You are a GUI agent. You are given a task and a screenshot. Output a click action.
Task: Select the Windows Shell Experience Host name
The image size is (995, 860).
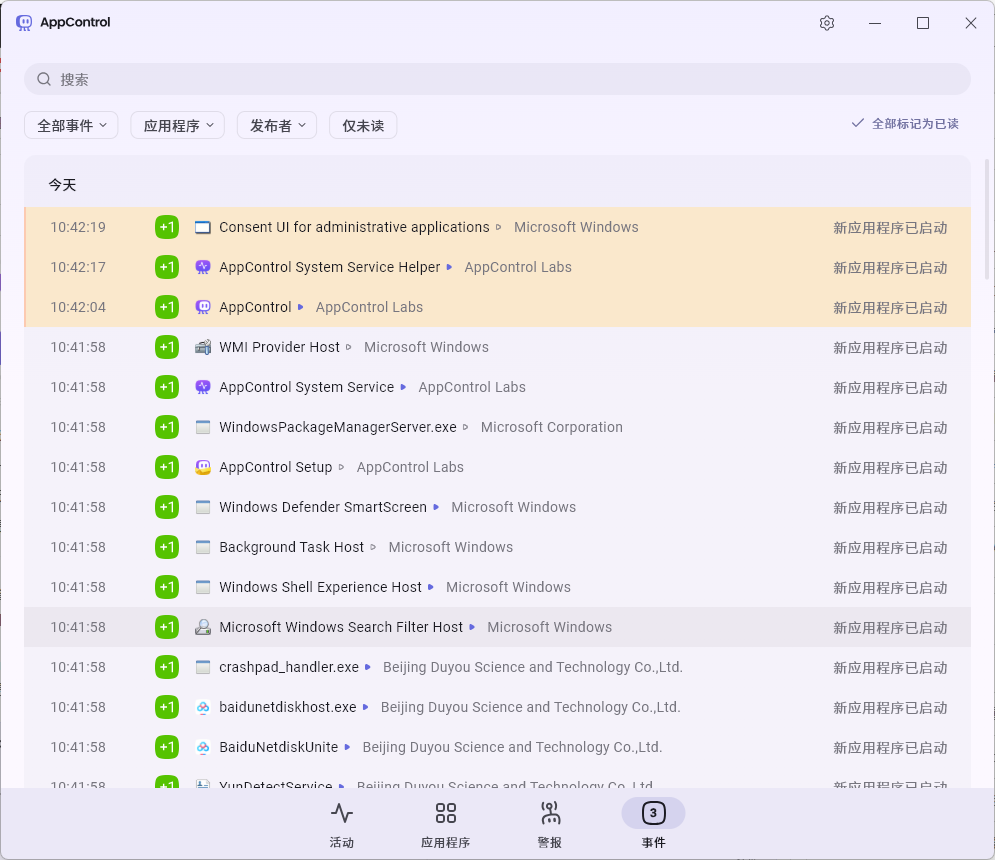(320, 587)
